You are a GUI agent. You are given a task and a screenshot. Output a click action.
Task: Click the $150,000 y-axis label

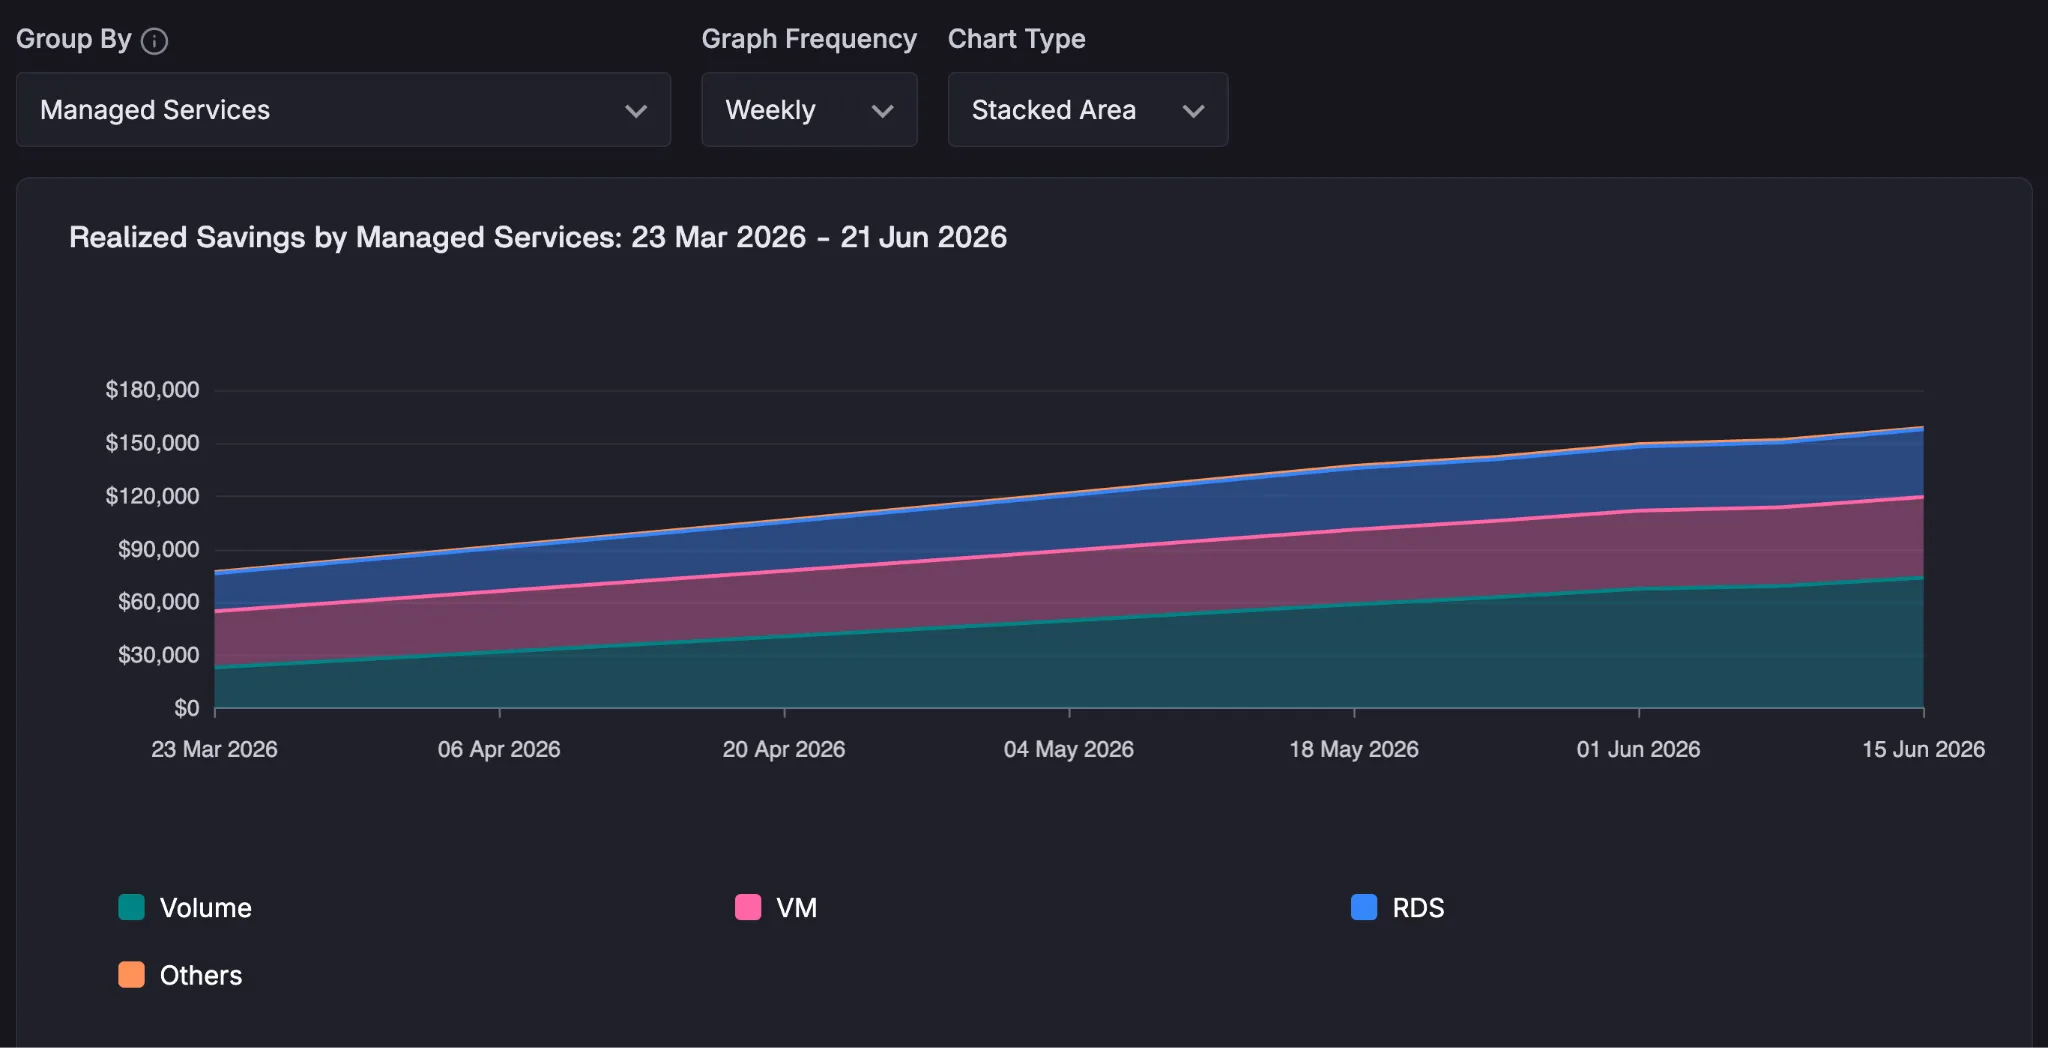(x=152, y=443)
